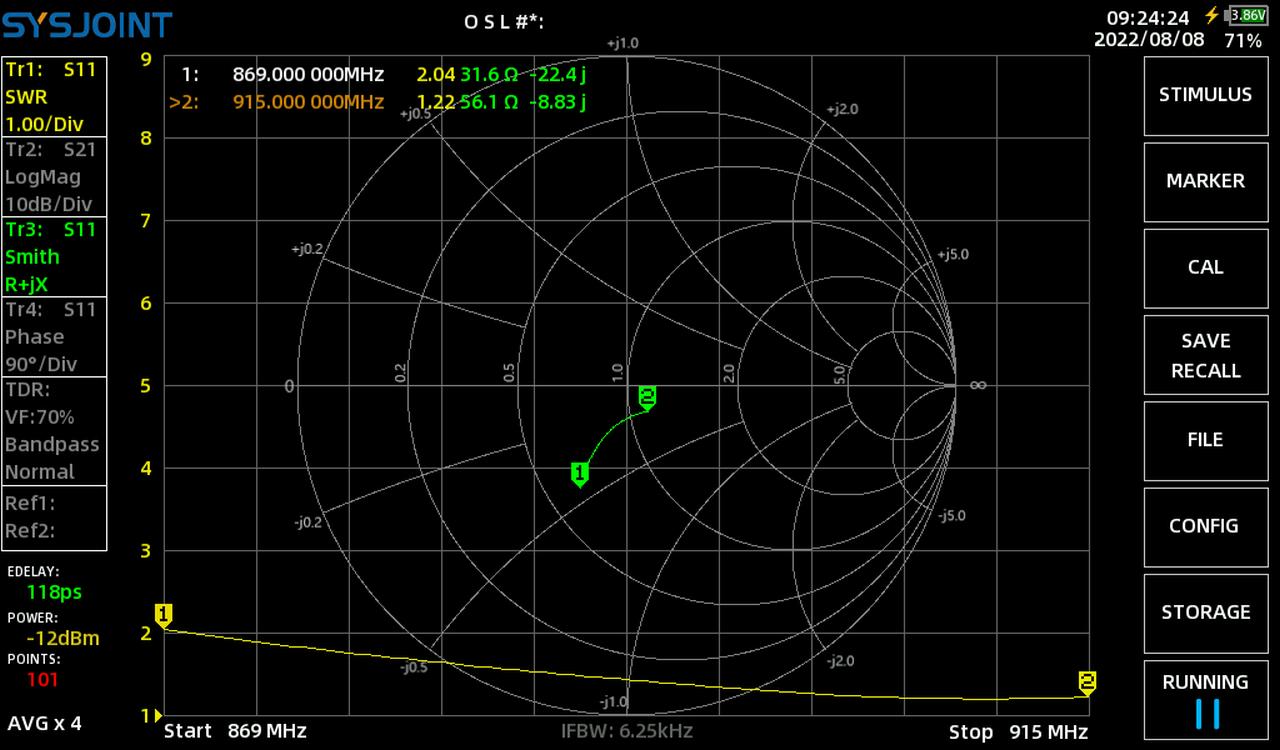This screenshot has width=1280, height=750.
Task: Click the charging lightning bolt icon
Action: [1213, 15]
